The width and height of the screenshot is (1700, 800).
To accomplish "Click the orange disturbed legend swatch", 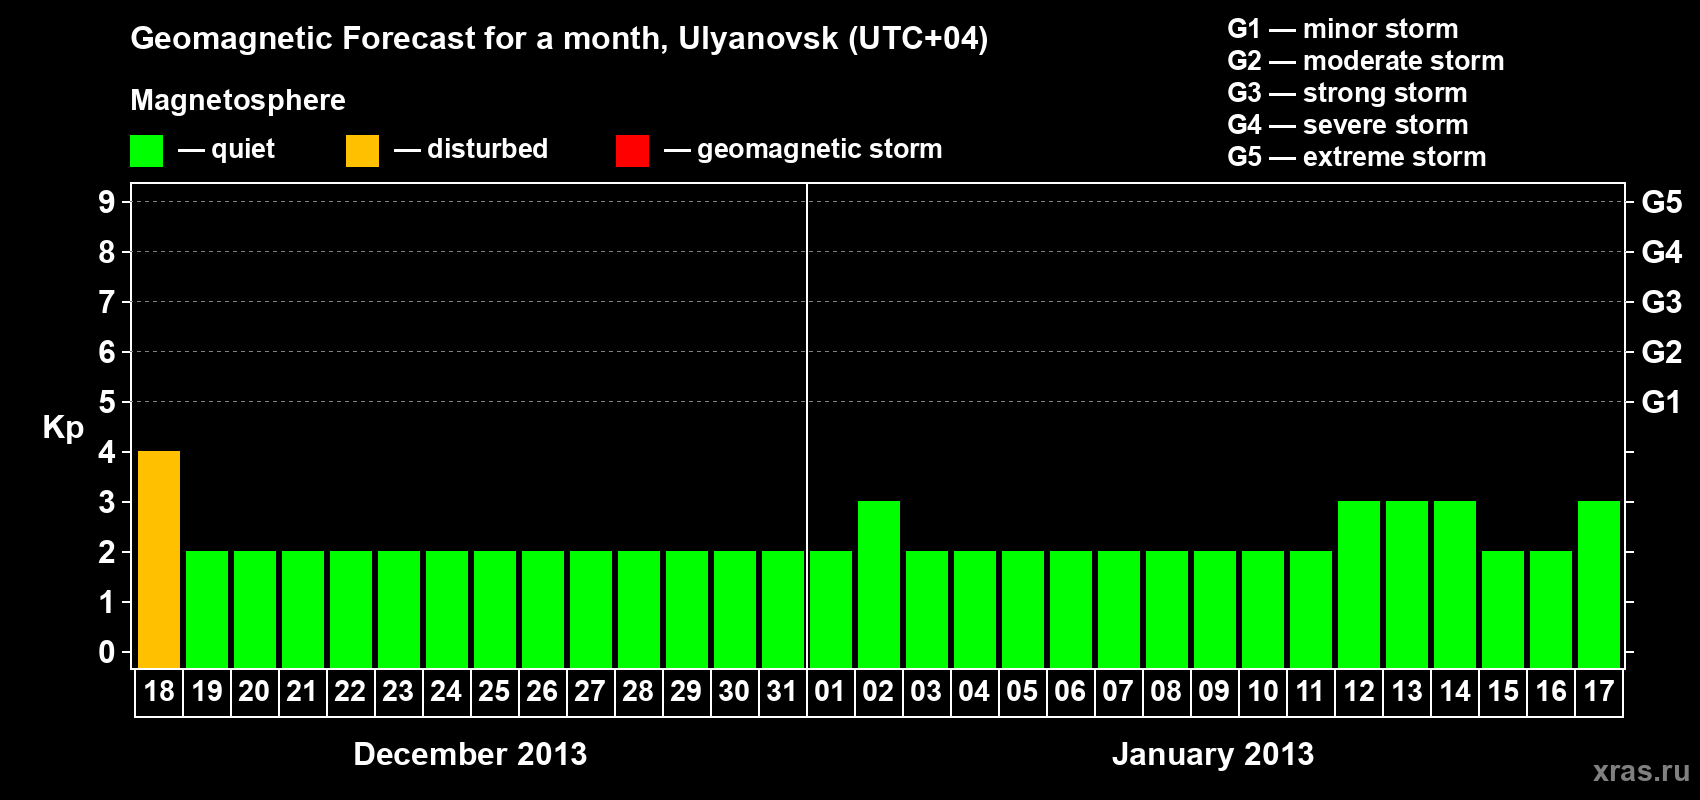I will (362, 151).
